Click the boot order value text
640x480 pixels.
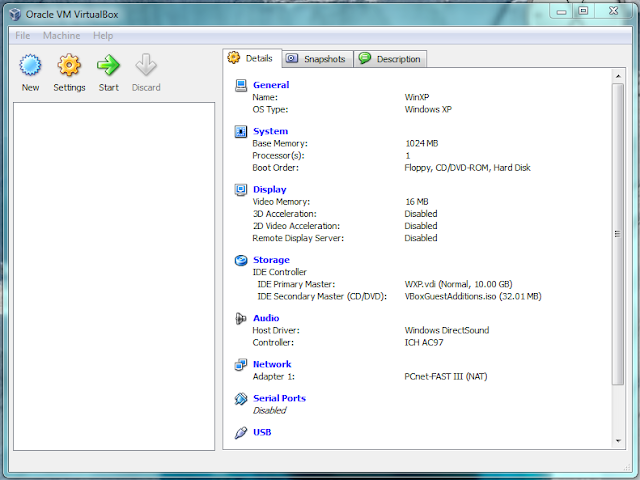(467, 168)
